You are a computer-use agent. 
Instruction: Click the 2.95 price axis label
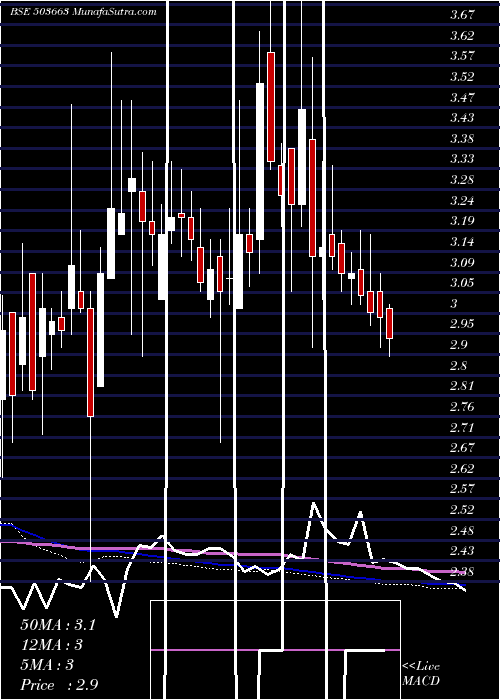tap(462, 324)
